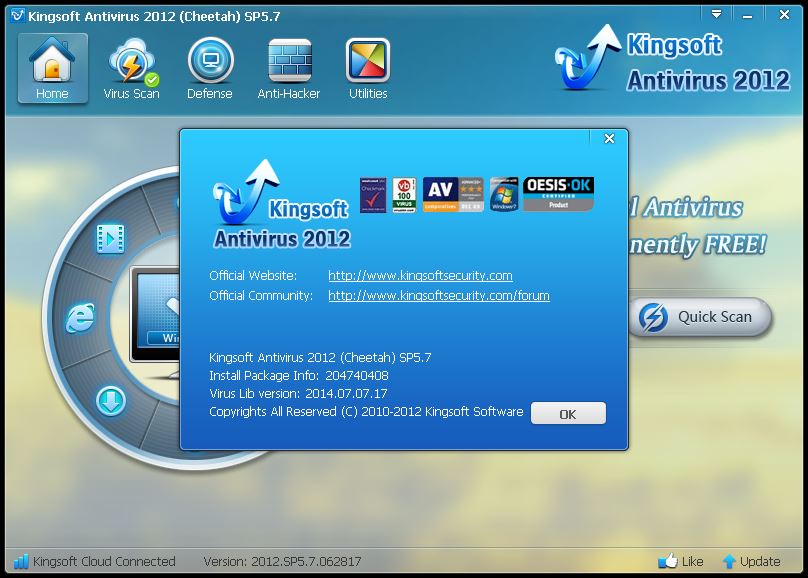The image size is (808, 578).
Task: Click the film strip icon on wheel
Action: [x=111, y=239]
